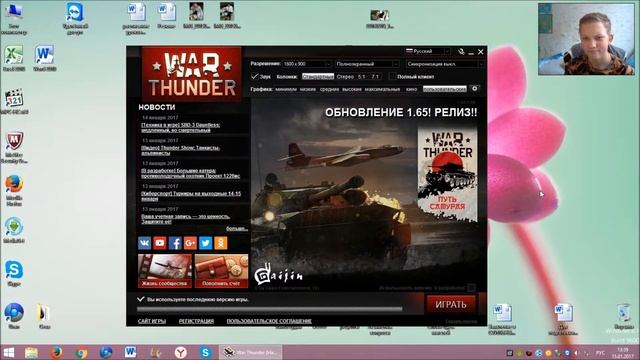Launch Firefox from the taskbar

(x=56, y=352)
